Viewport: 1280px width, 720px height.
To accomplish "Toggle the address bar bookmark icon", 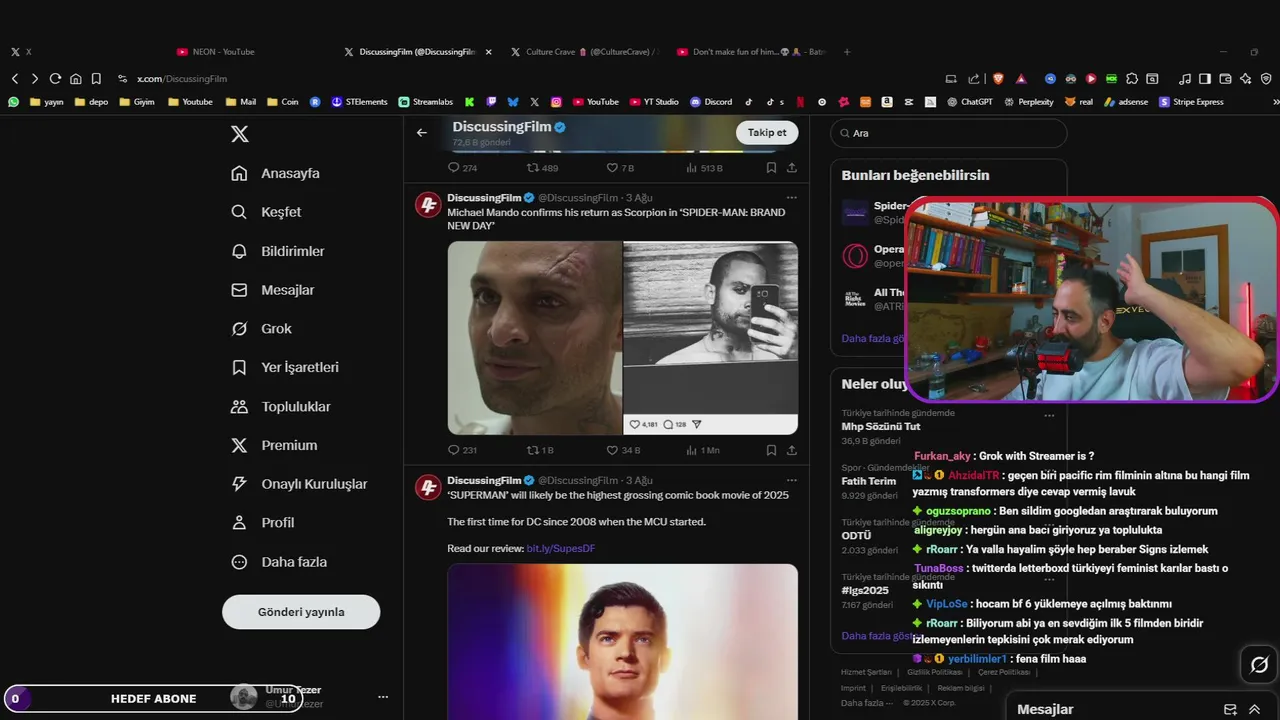I will pyautogui.click(x=96, y=78).
